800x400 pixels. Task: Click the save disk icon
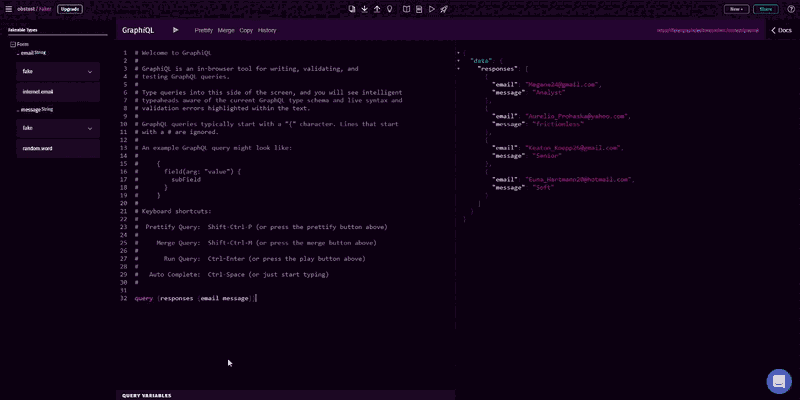[x=419, y=9]
